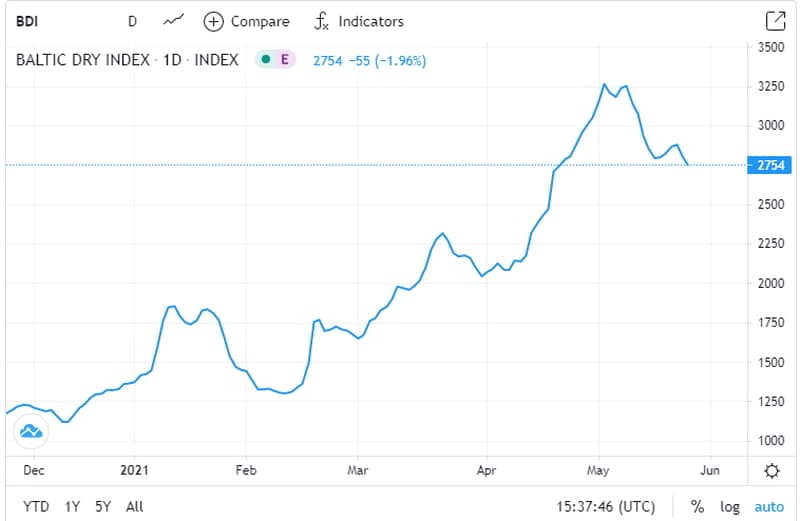Click the Feb time axis label
This screenshot has width=800, height=521.
click(246, 470)
